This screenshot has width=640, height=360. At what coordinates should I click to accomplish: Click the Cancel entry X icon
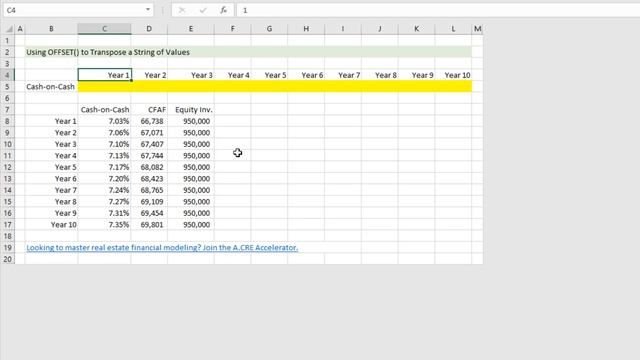182,10
